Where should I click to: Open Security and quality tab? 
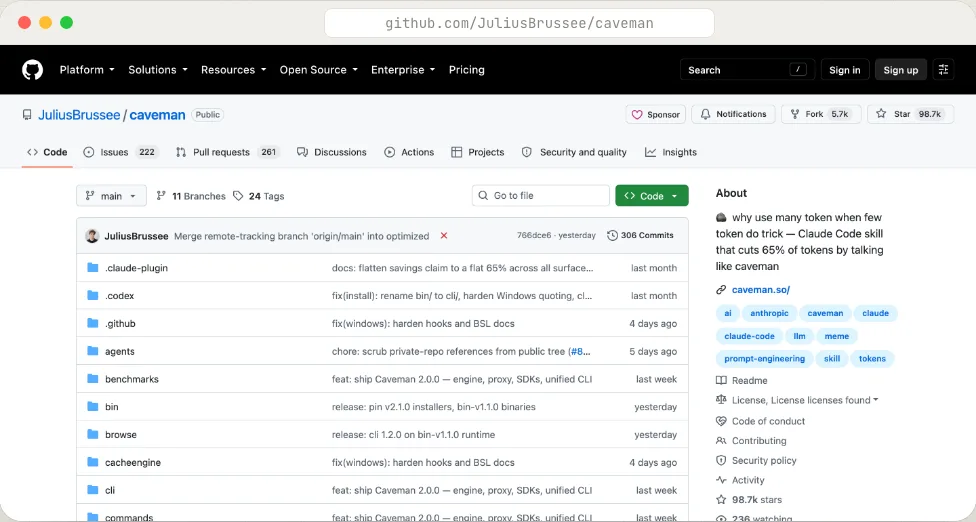(574, 152)
